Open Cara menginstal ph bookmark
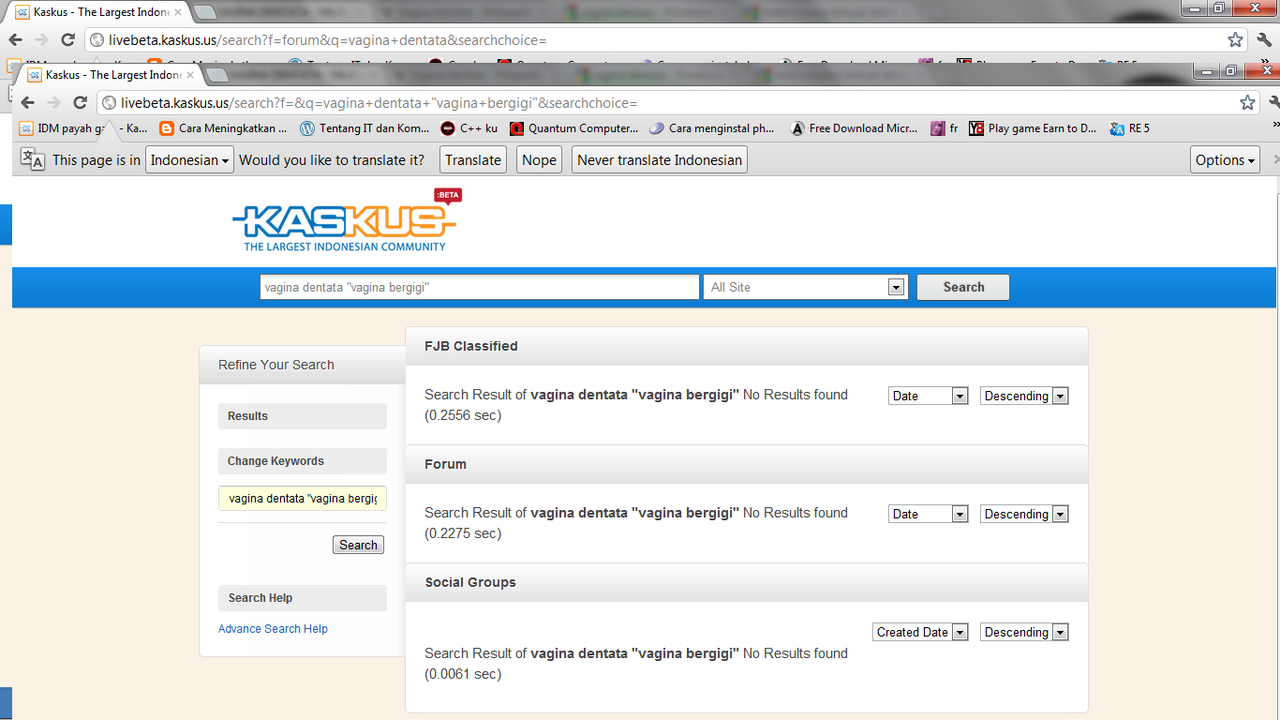Screen dimensions: 1280x720 click(713, 128)
